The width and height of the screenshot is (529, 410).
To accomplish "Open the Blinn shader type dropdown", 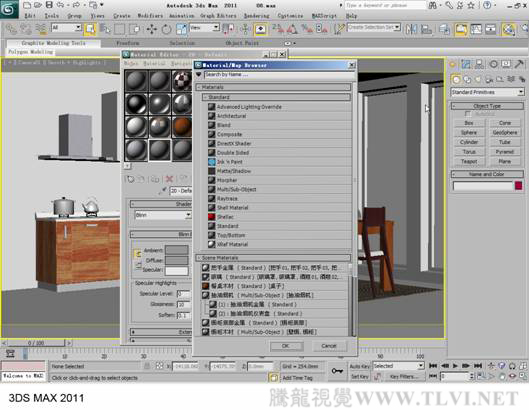I will [163, 215].
